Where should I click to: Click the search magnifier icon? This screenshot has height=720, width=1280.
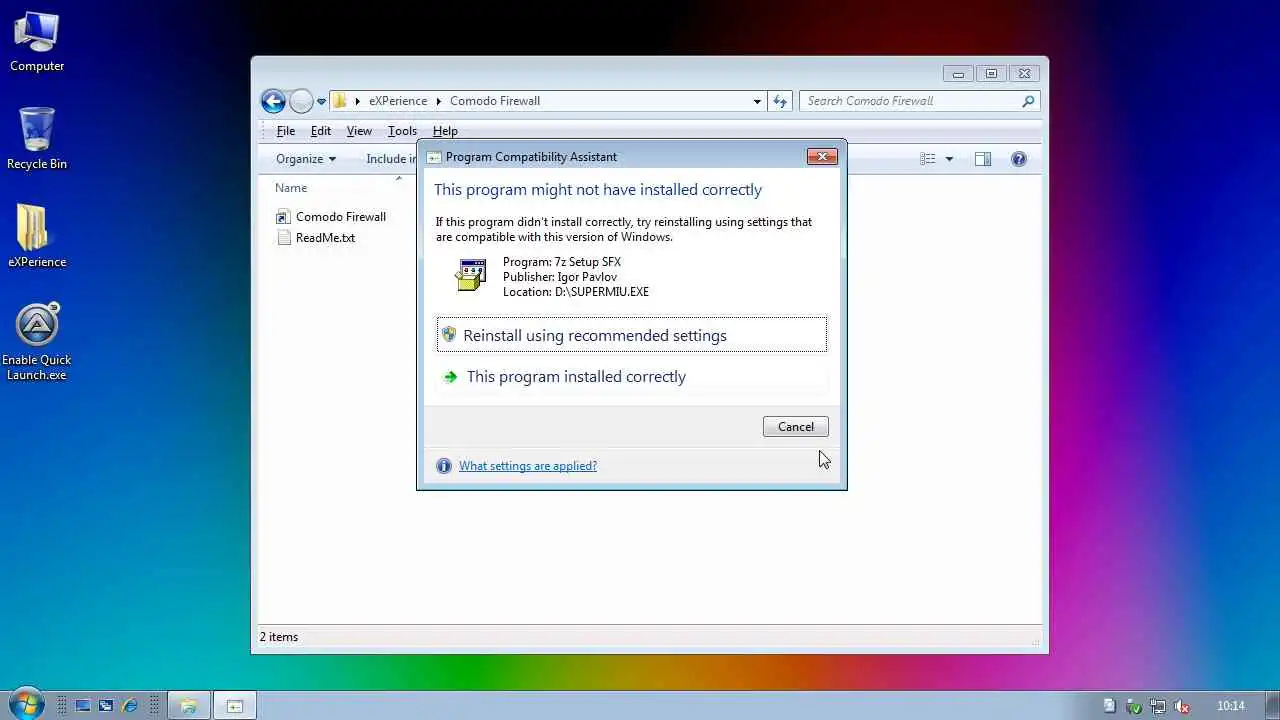click(1027, 101)
